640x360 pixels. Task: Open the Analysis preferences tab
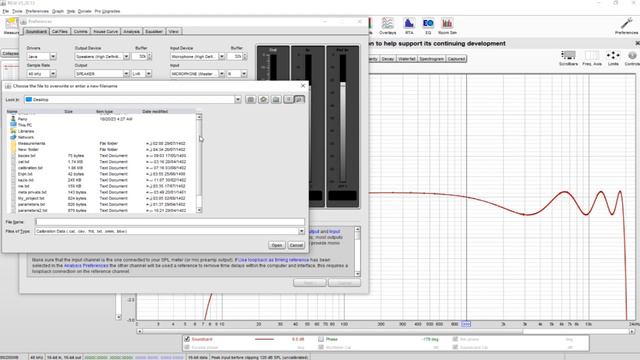[x=131, y=31]
